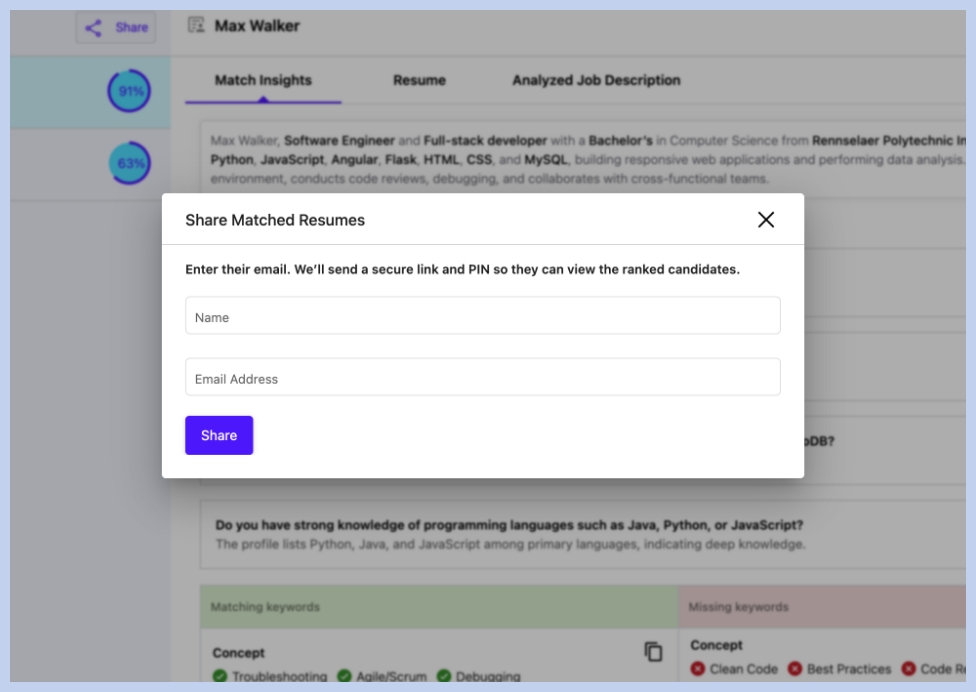Click the Matching keywords header

[265, 607]
